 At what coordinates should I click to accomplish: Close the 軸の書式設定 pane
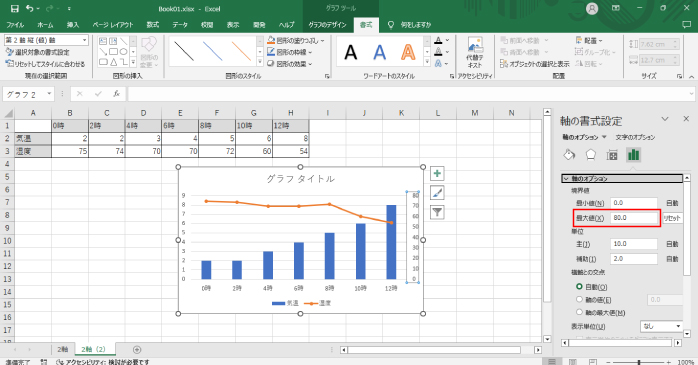(686, 119)
